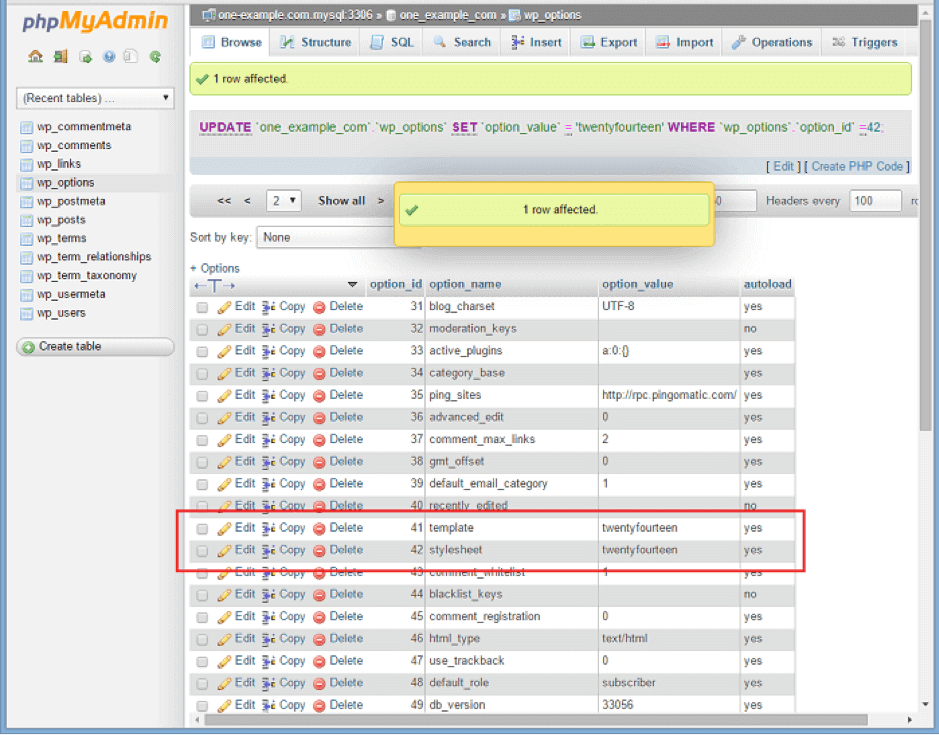Click table icon beside wp_posts
Image resolution: width=939 pixels, height=735 pixels.
tap(26, 220)
